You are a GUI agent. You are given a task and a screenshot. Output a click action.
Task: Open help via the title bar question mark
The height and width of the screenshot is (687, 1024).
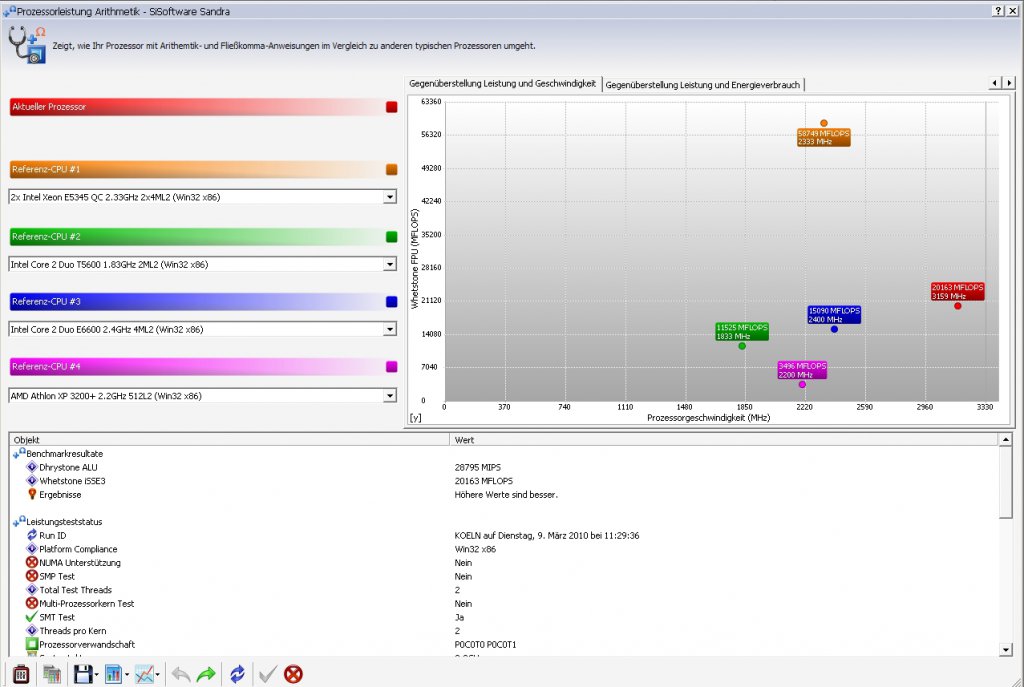pyautogui.click(x=999, y=10)
